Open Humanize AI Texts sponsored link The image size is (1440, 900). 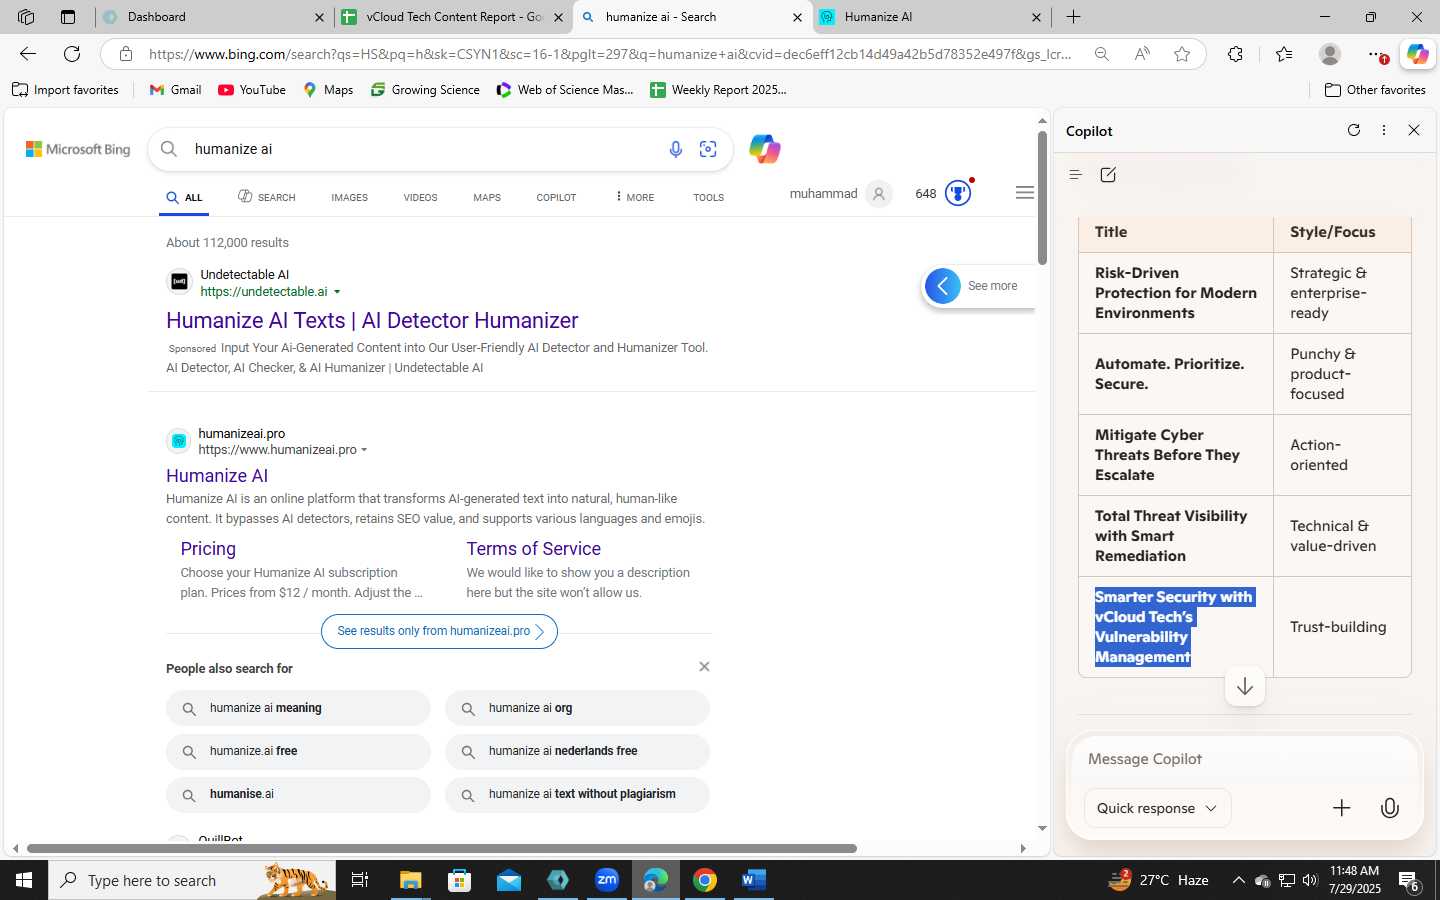pos(372,321)
